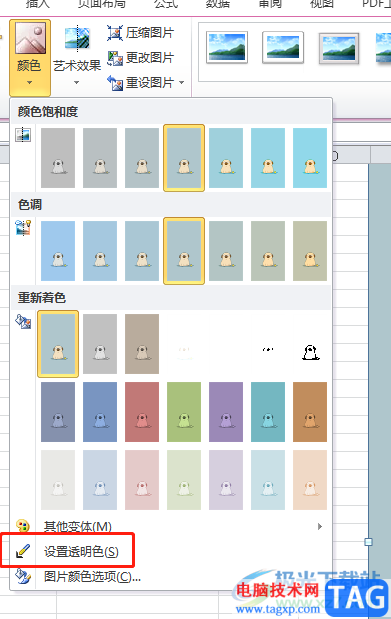The width and height of the screenshot is (391, 619).
Task: Open the 页面布局 ribbon tab
Action: [x=102, y=4]
